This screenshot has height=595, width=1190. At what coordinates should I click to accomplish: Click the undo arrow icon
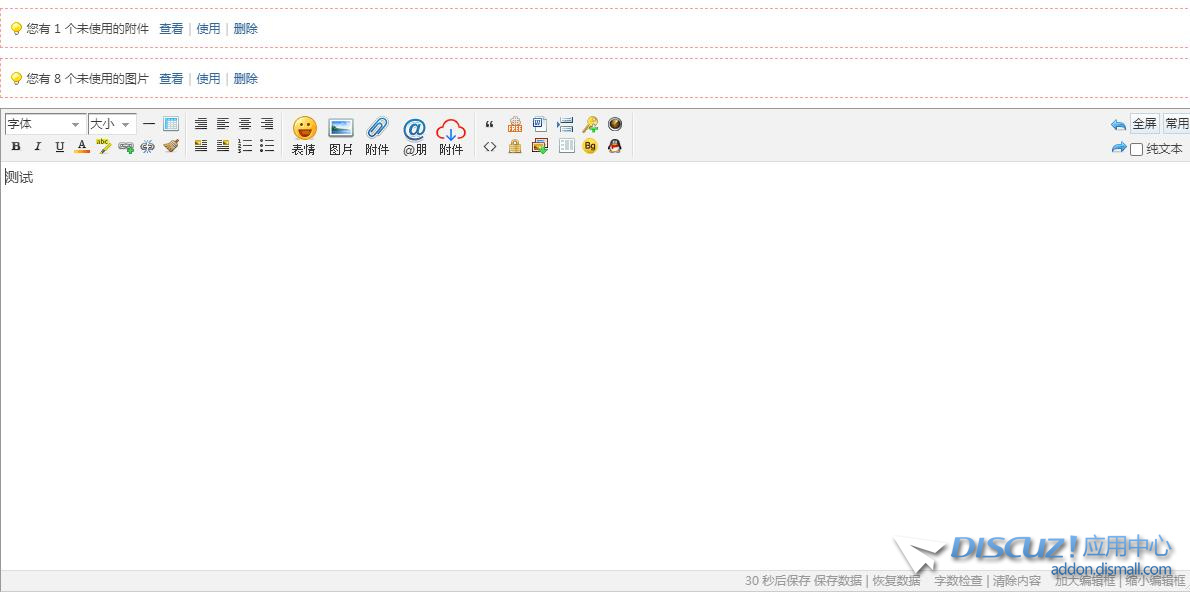(x=1118, y=125)
